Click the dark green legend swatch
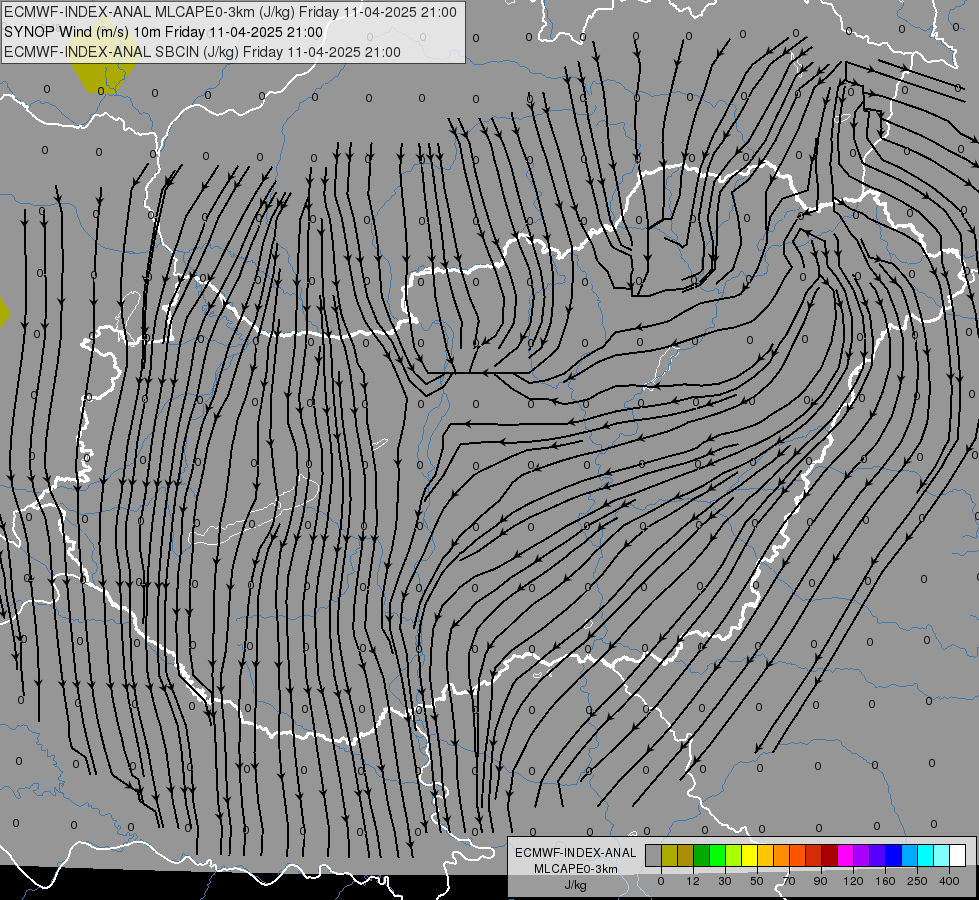Screen dimensions: 979x900 (x=701, y=856)
